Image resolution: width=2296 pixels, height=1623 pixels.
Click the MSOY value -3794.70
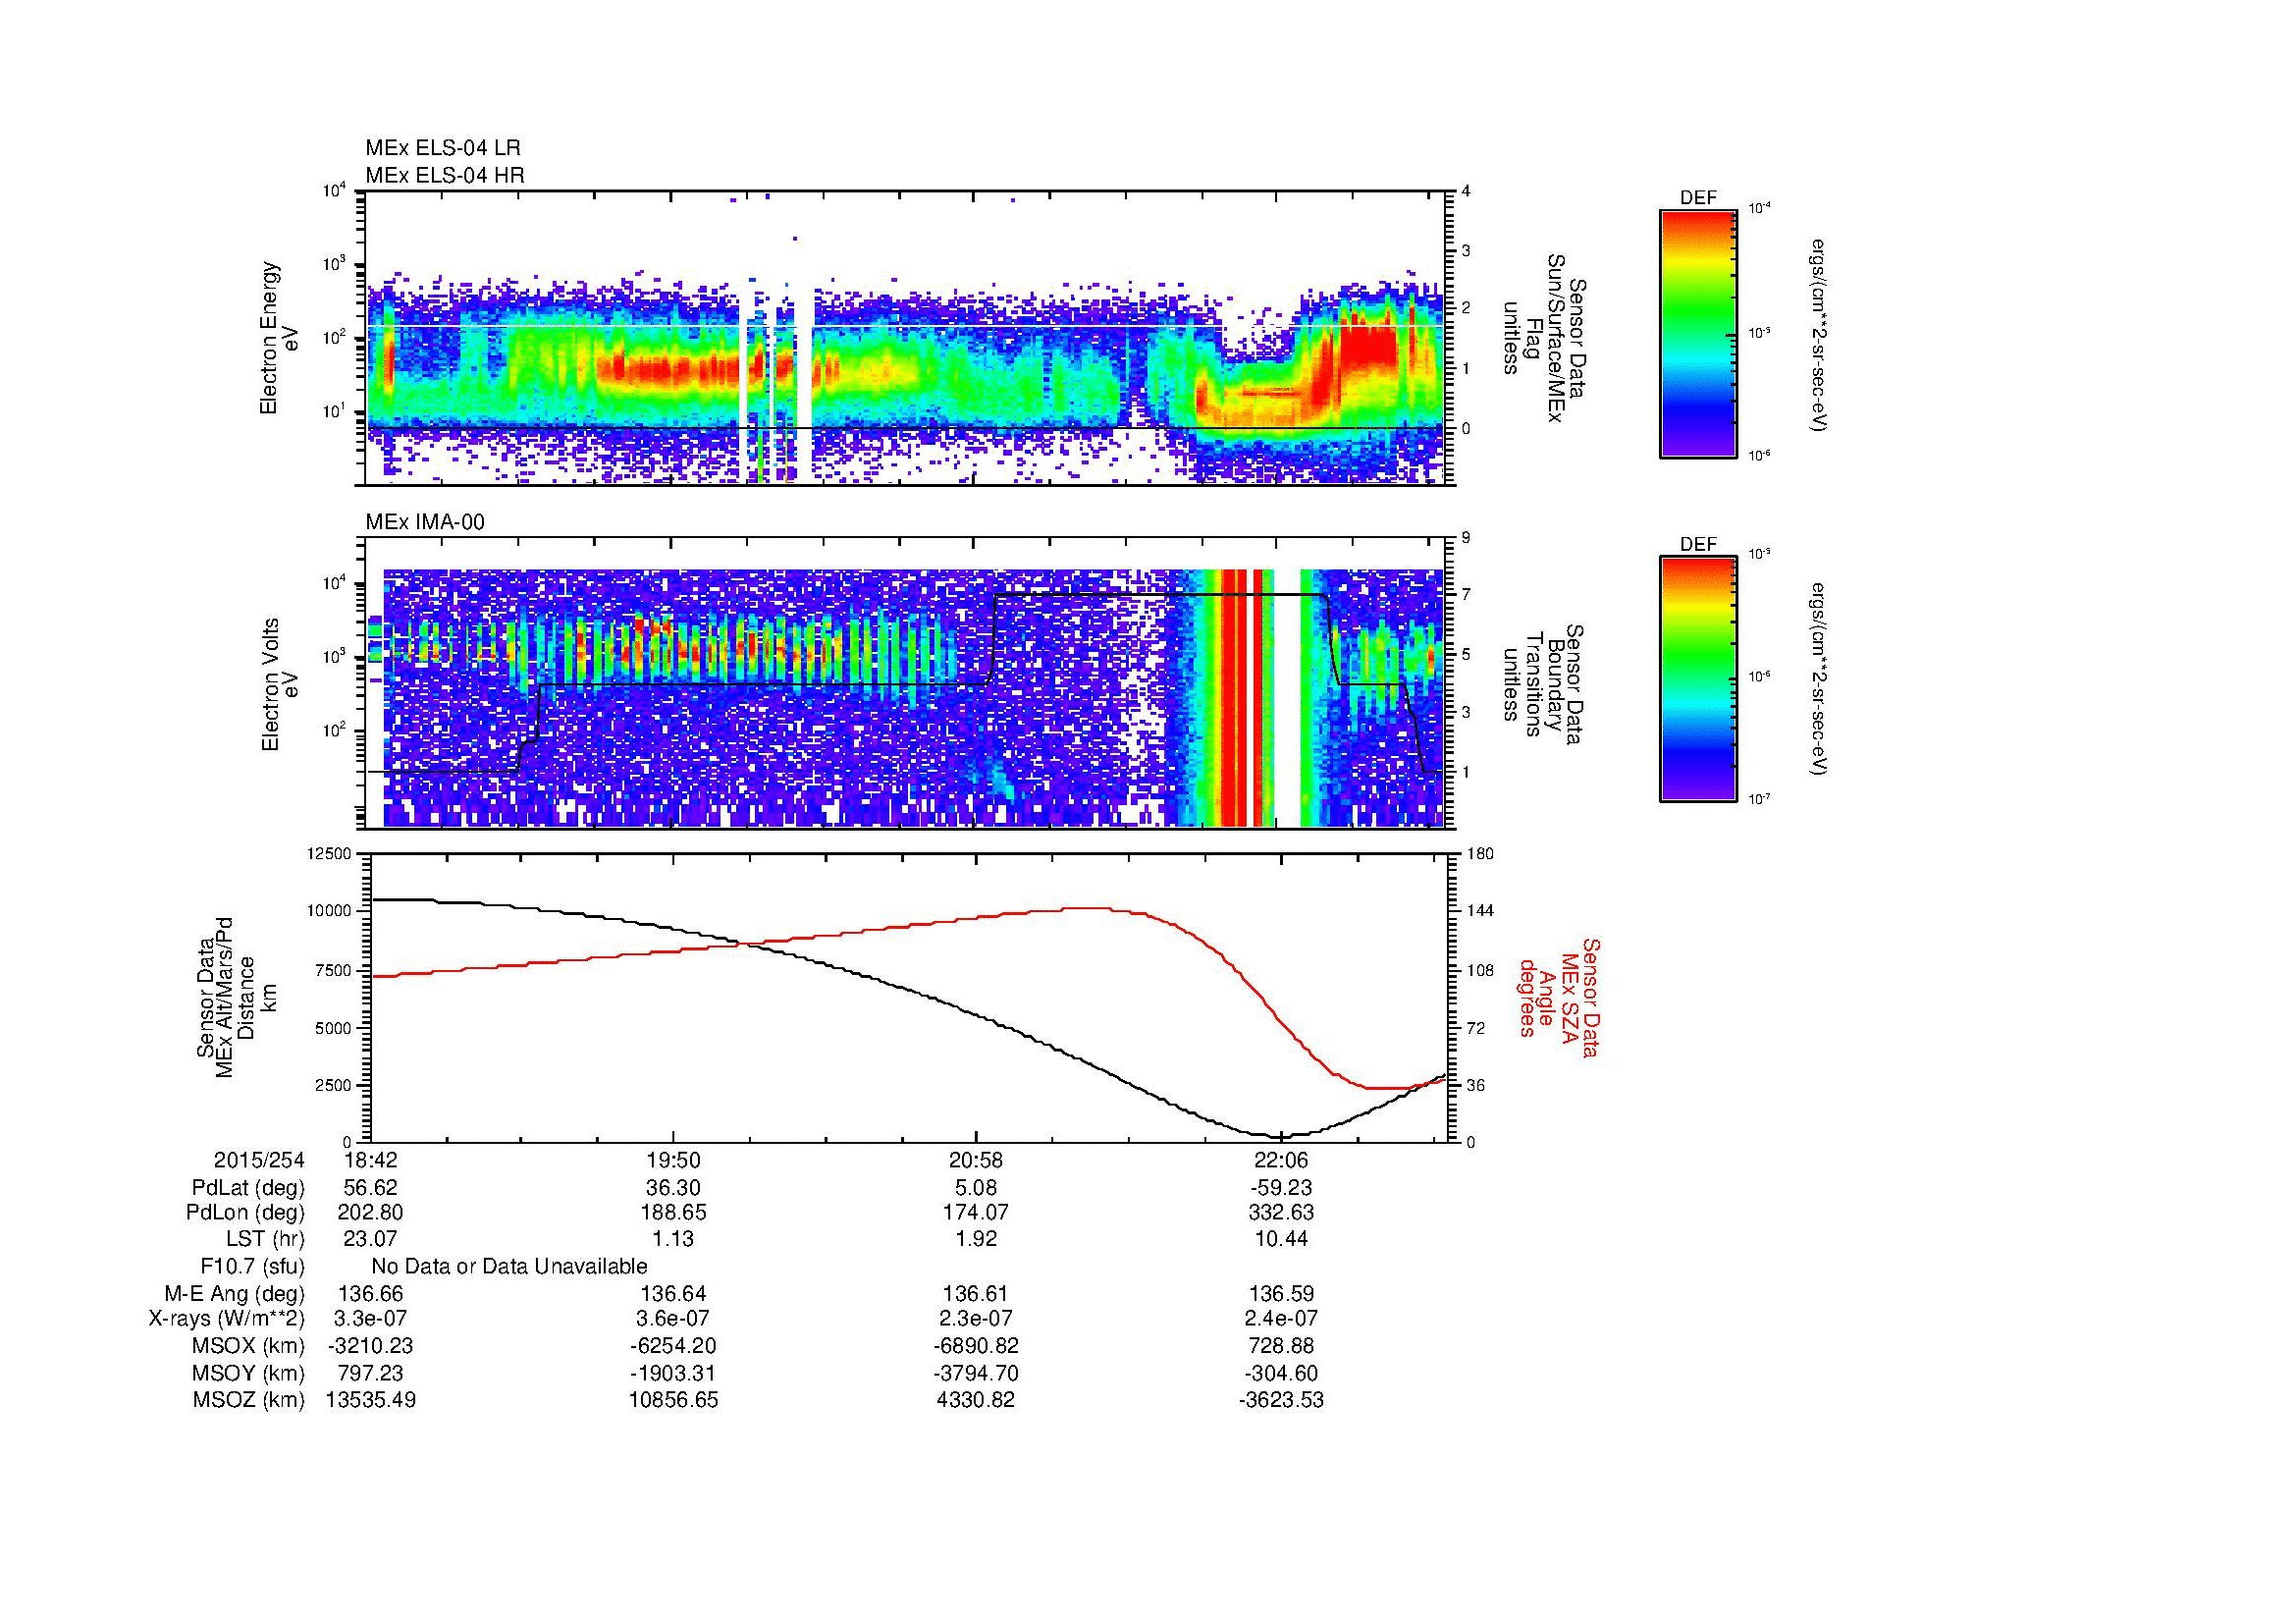tap(977, 1373)
